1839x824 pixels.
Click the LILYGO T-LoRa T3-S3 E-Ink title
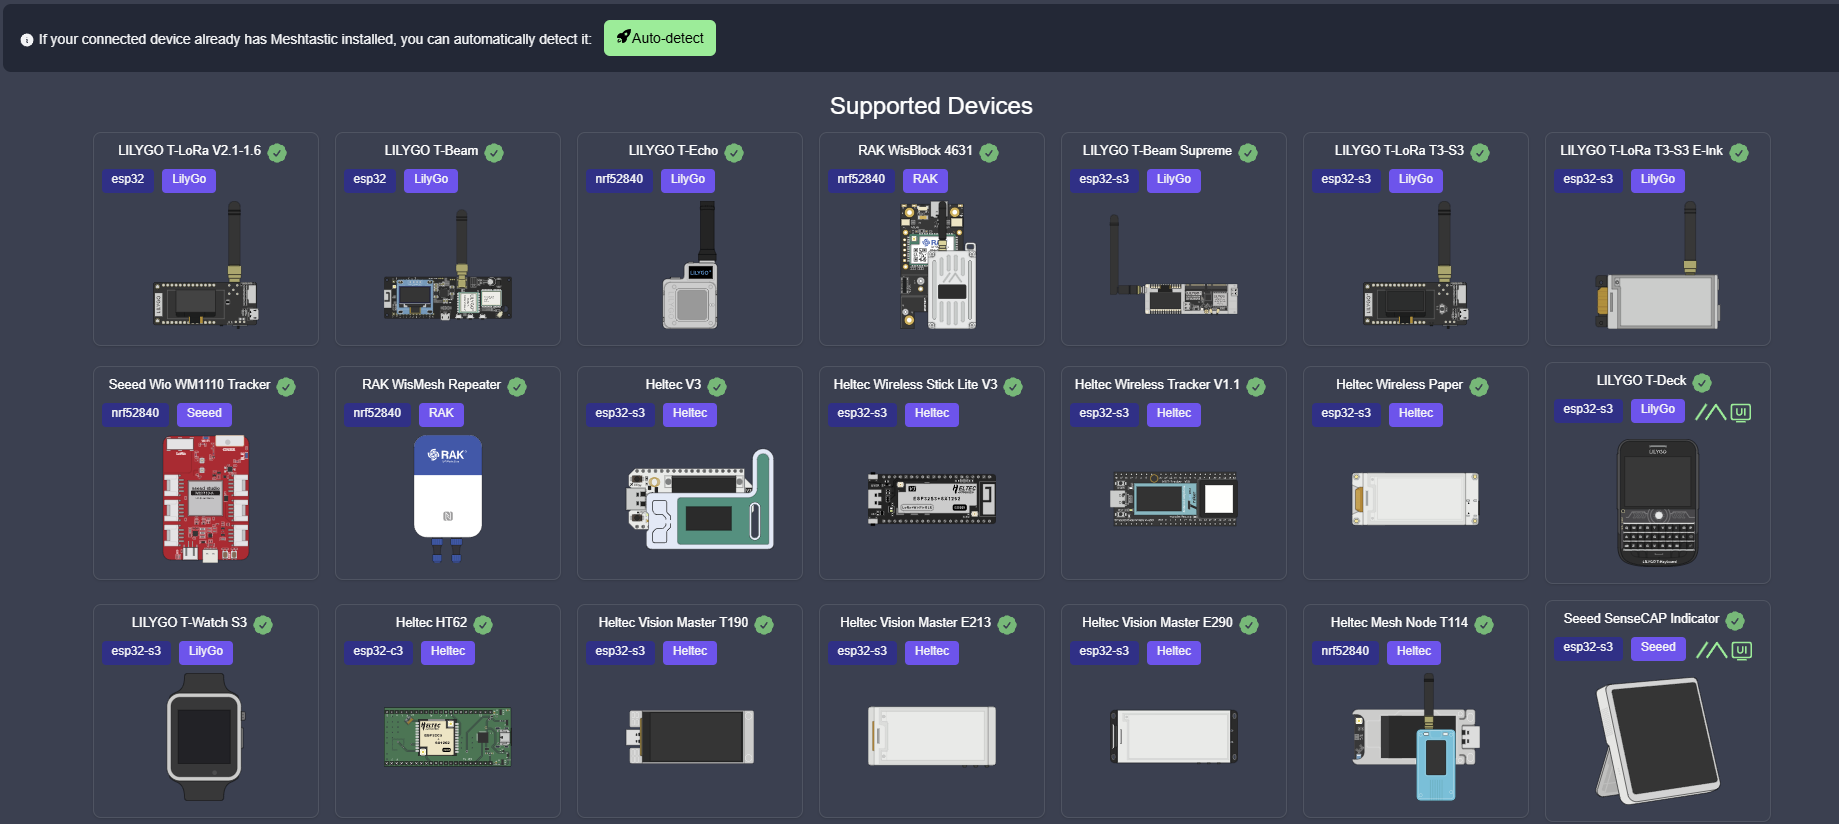[x=1641, y=151]
